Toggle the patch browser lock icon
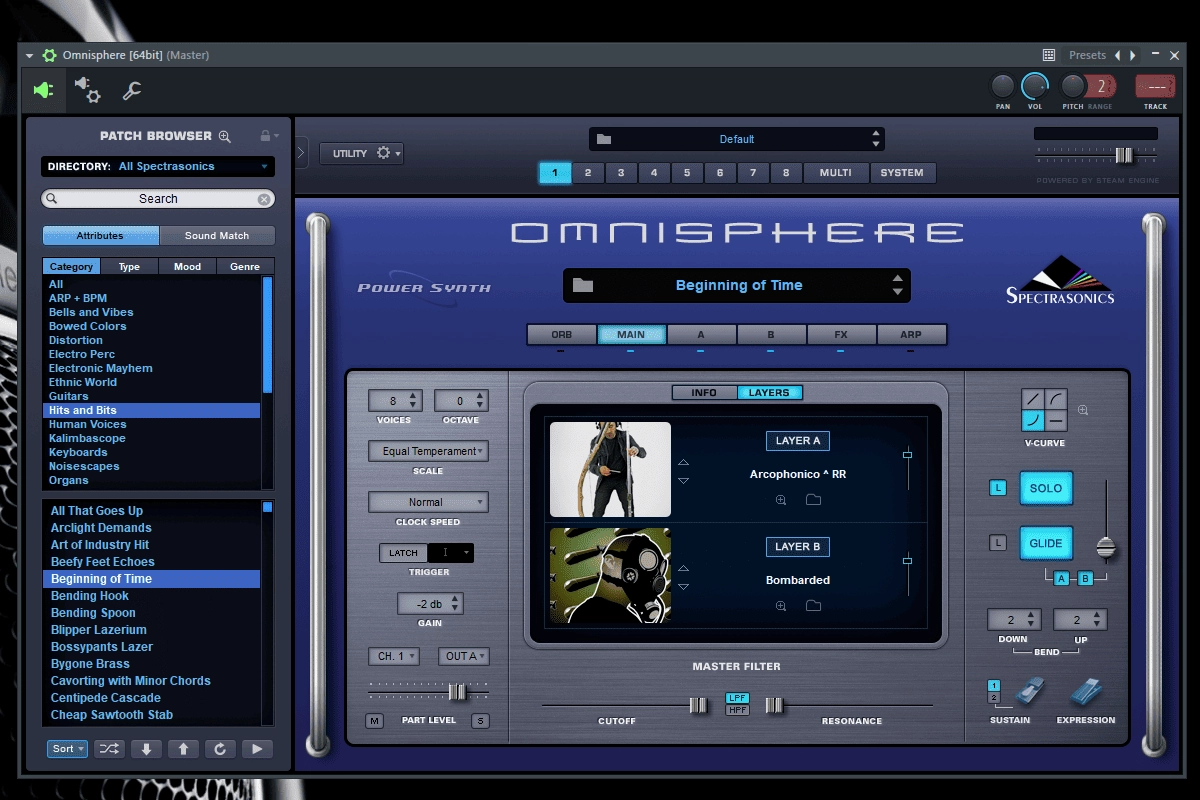The image size is (1200, 800). (x=266, y=136)
